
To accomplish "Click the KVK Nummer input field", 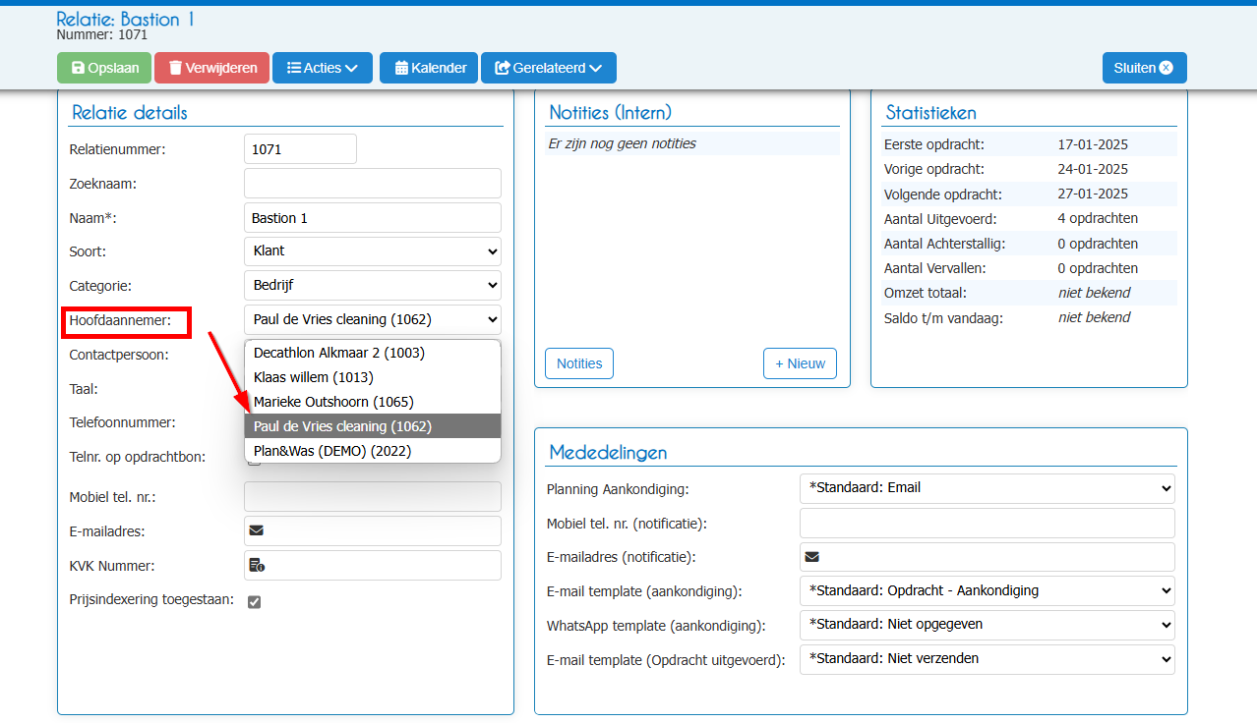I will (x=373, y=565).
